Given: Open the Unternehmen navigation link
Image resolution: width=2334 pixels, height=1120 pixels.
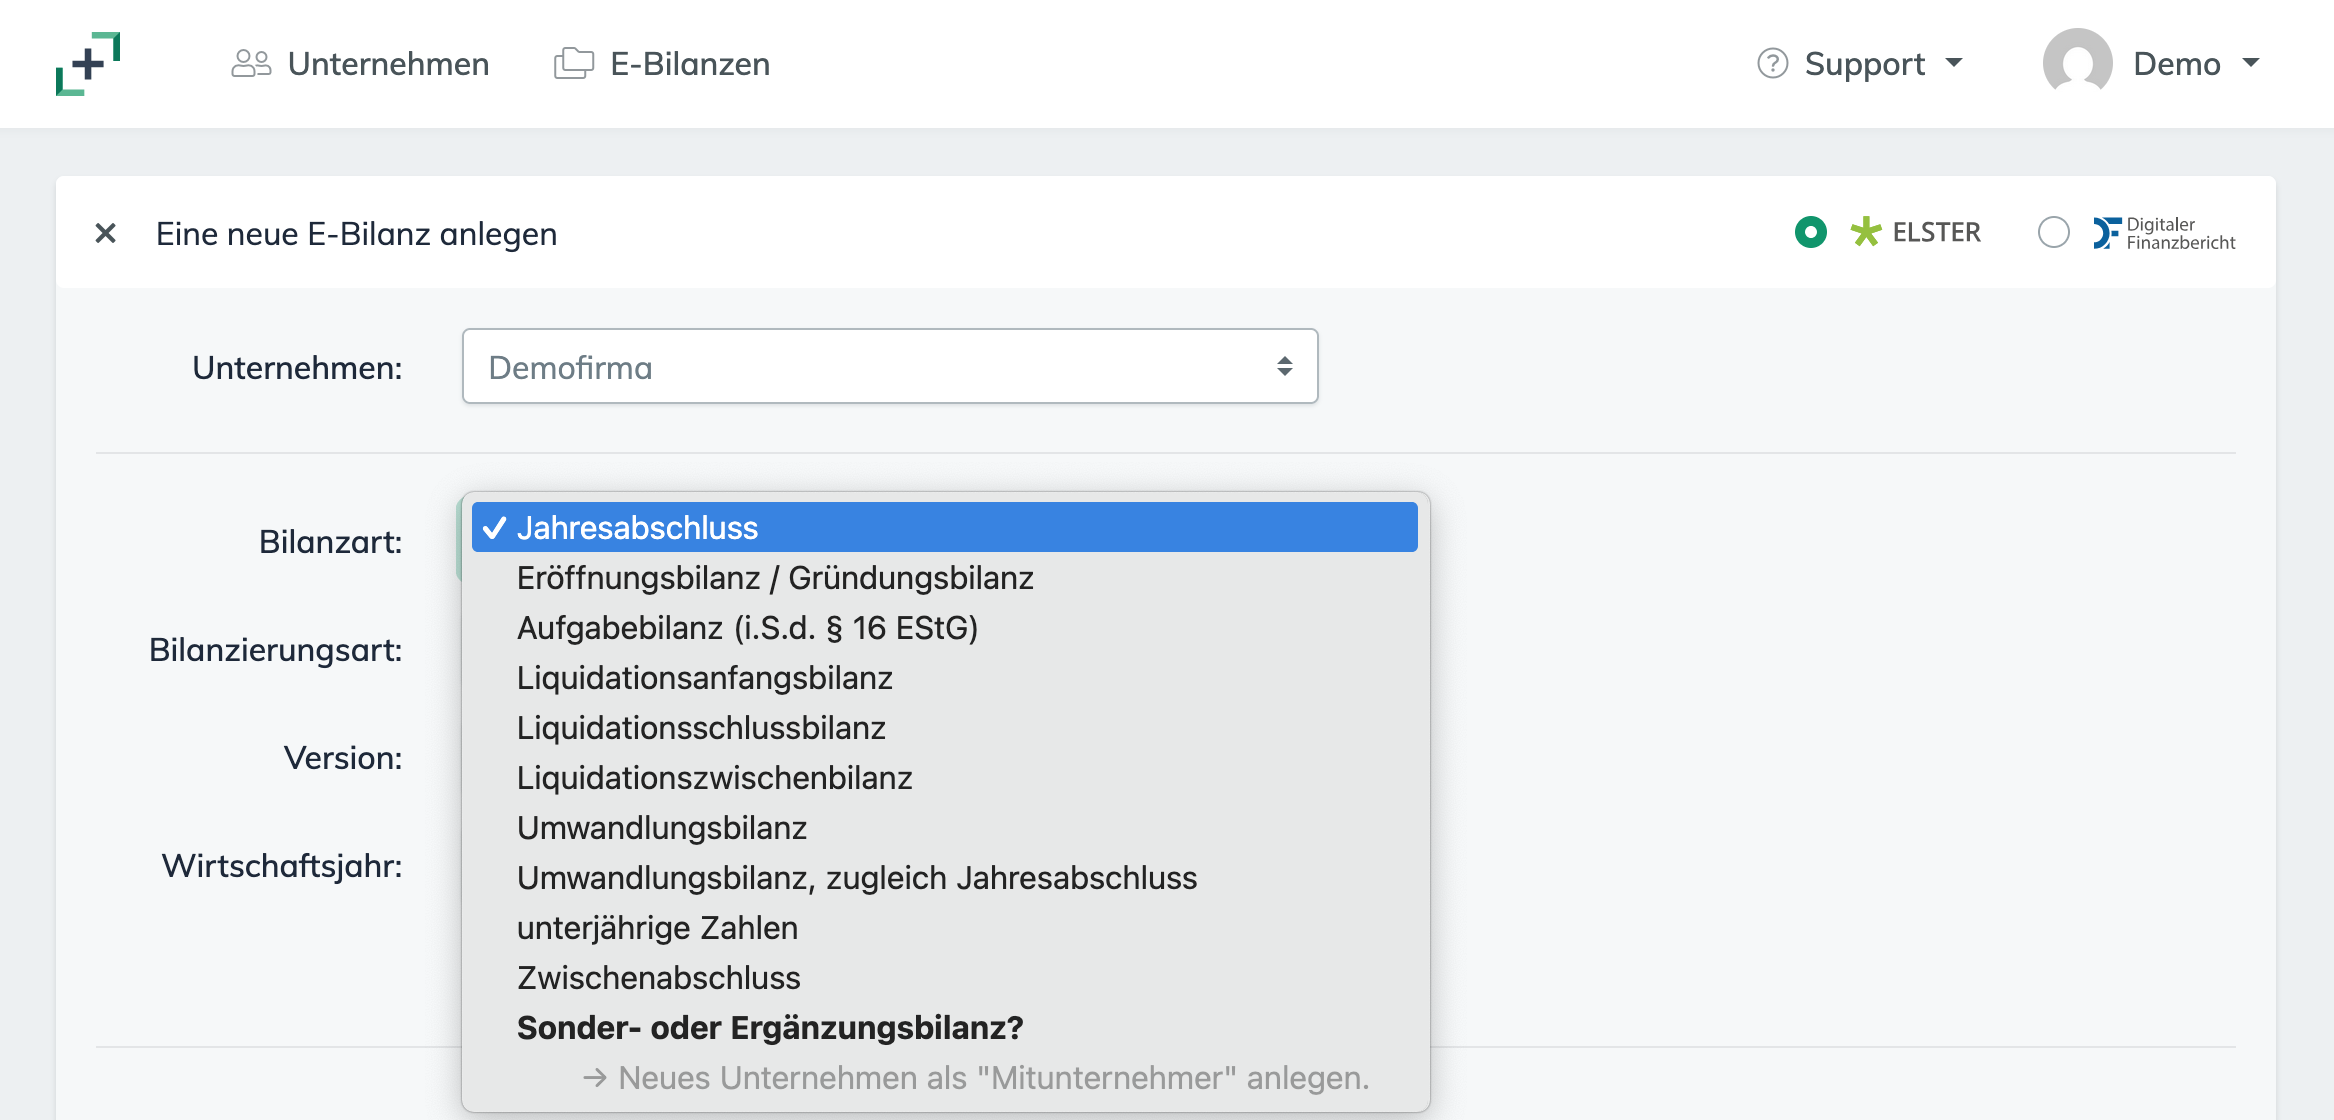Looking at the screenshot, I should click(388, 64).
